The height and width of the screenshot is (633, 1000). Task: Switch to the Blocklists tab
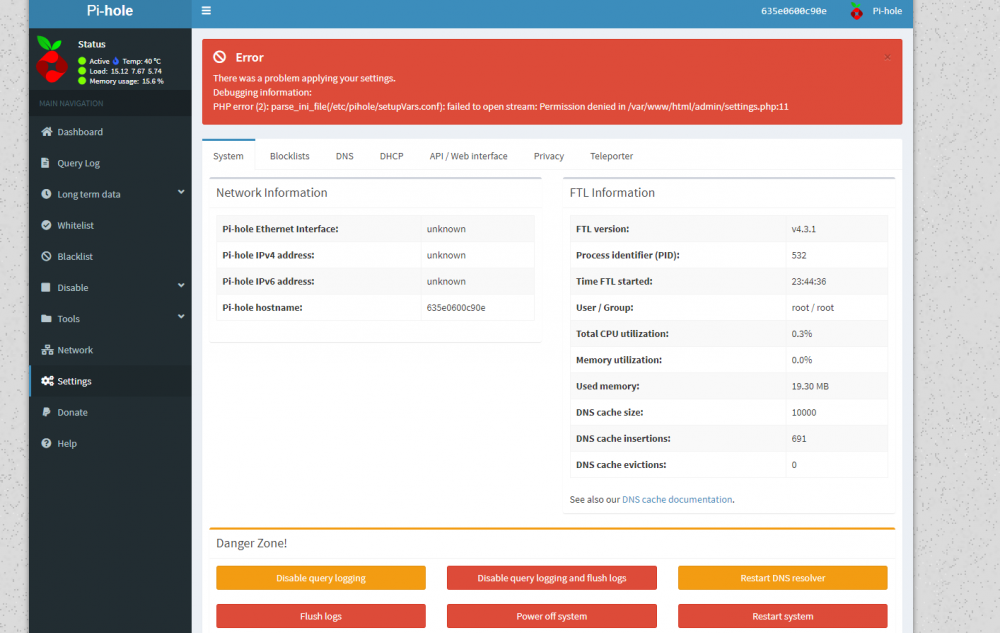tap(290, 156)
